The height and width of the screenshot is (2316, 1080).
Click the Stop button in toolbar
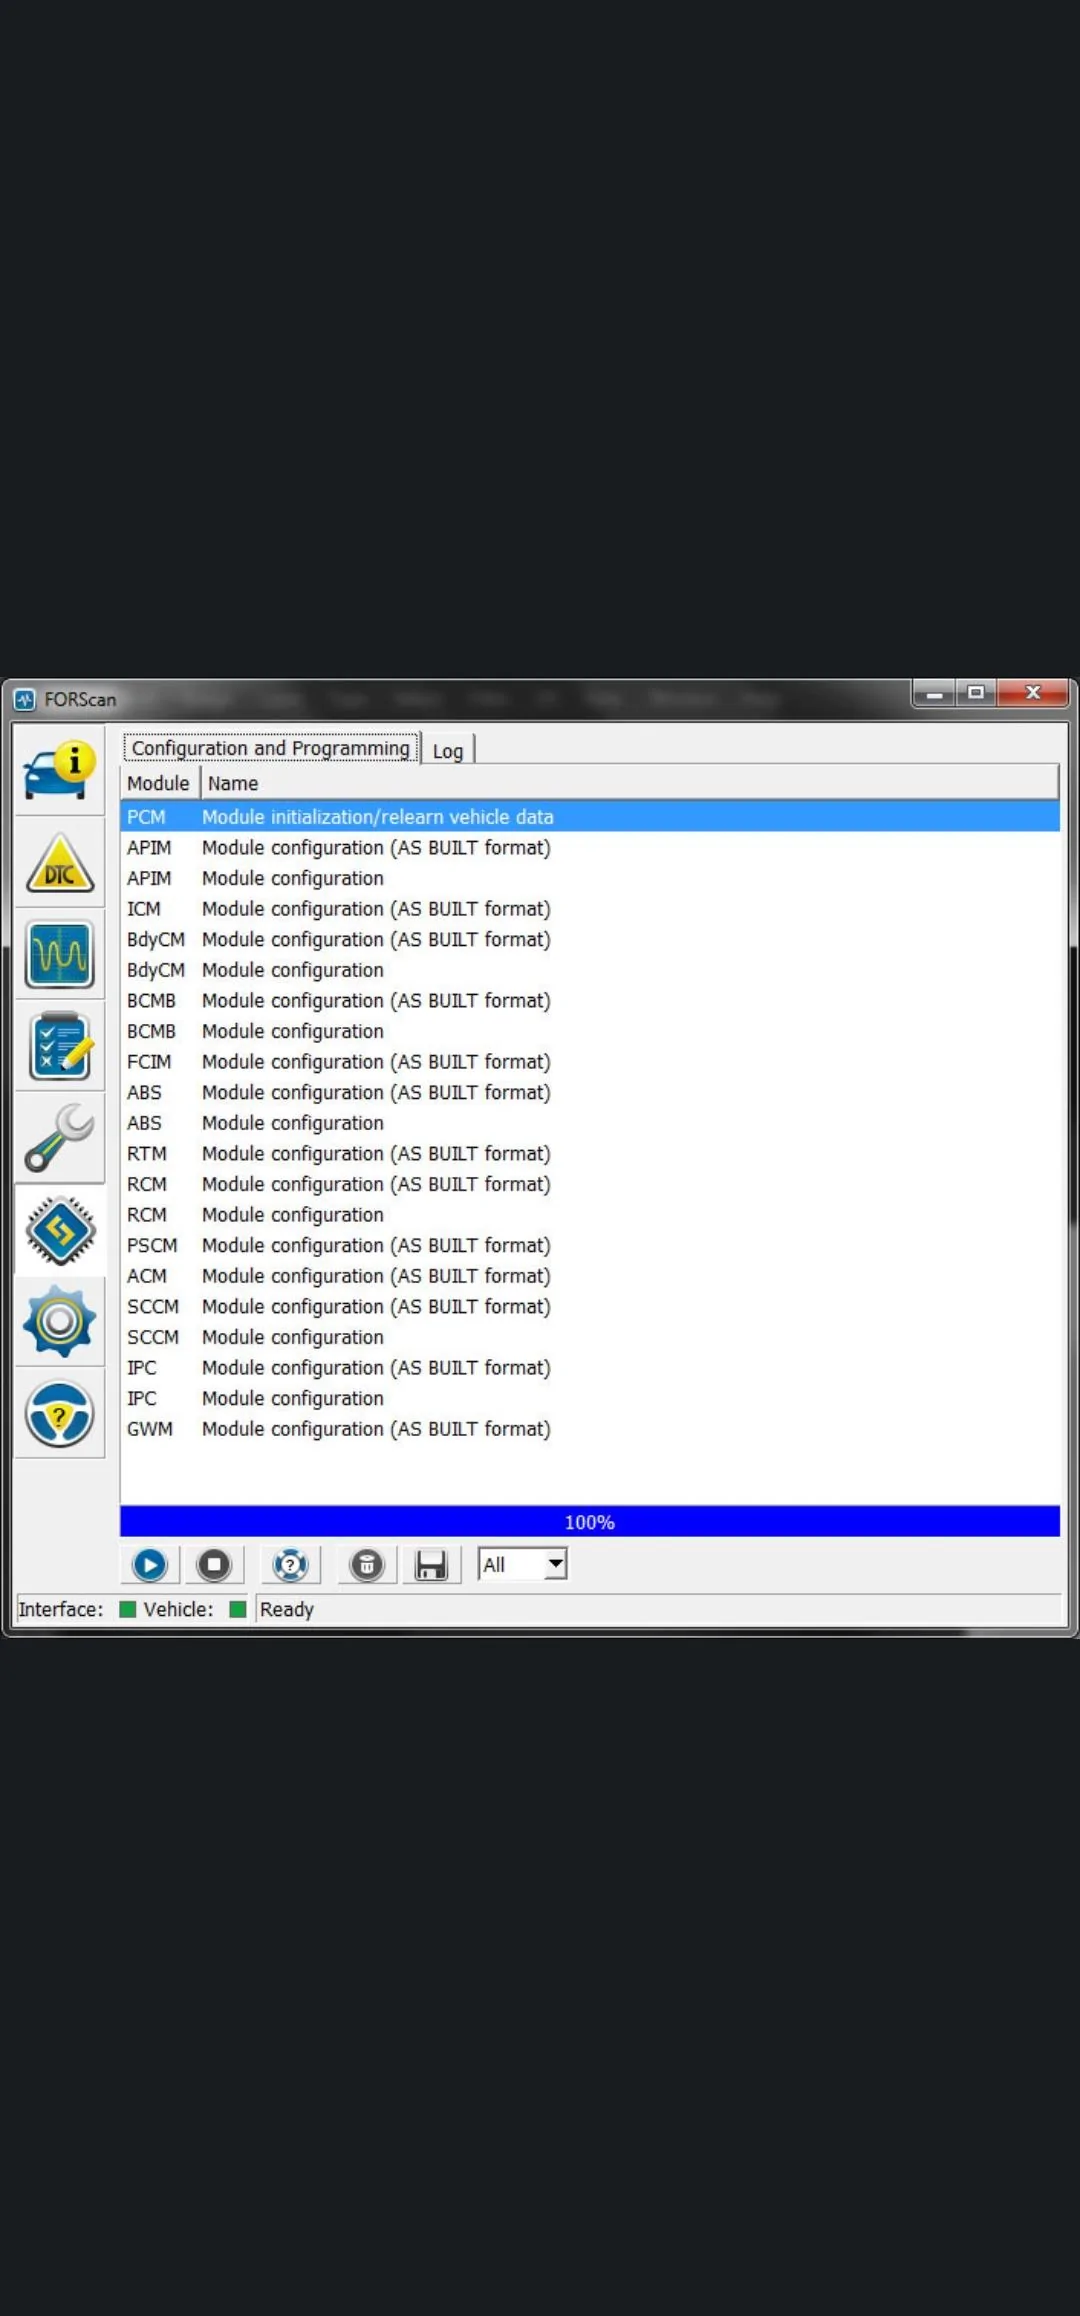214,1565
